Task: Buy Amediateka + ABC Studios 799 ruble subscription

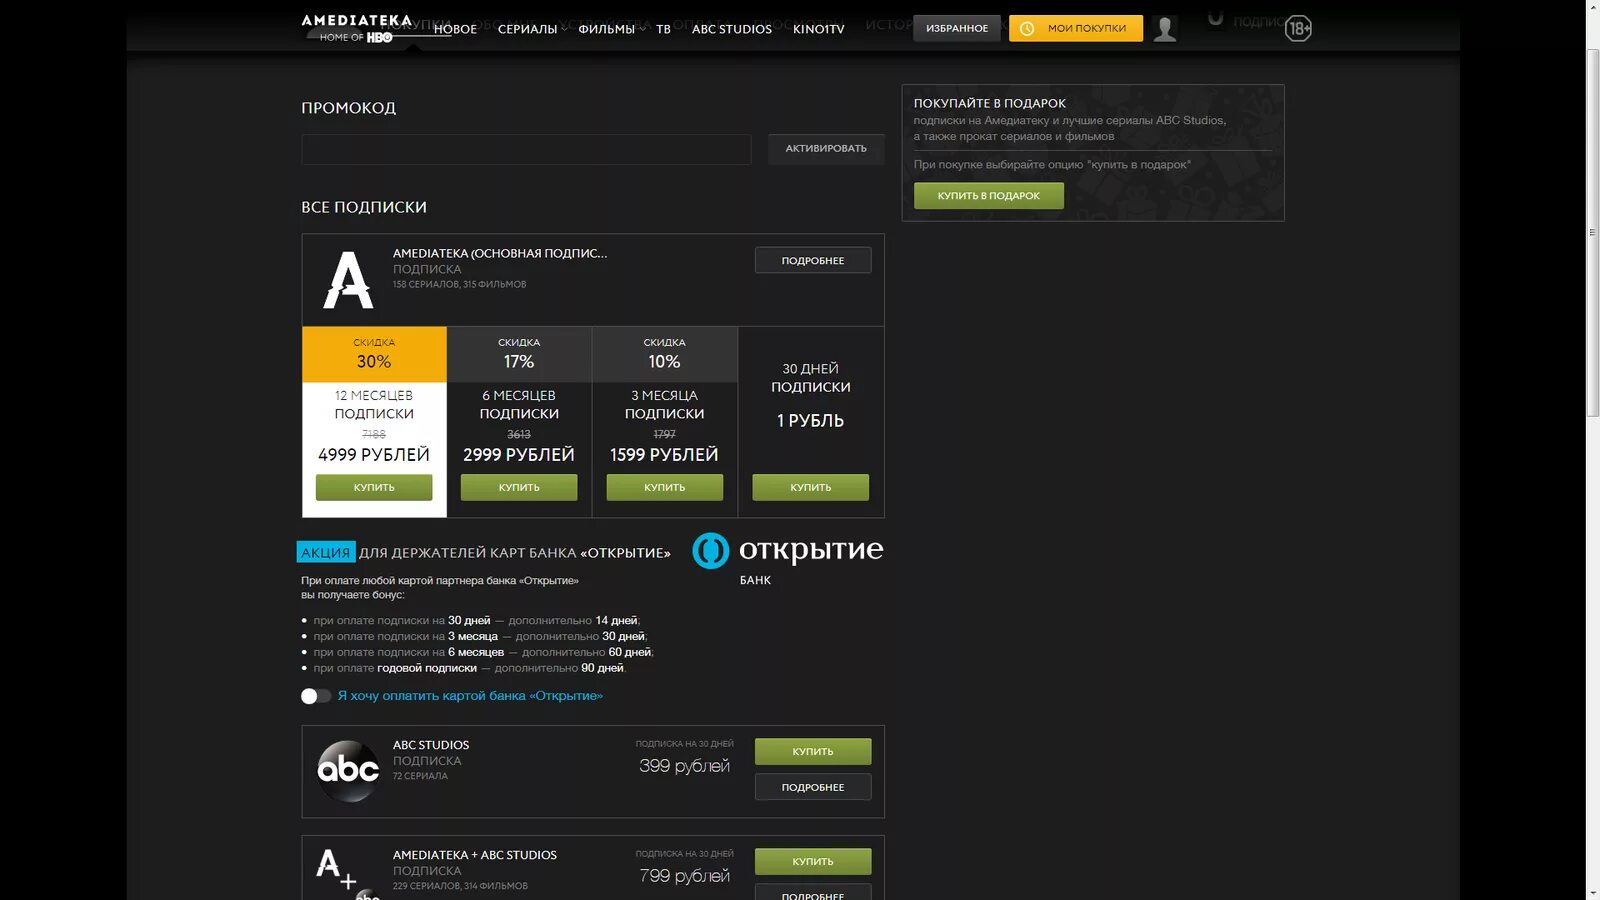Action: point(813,861)
